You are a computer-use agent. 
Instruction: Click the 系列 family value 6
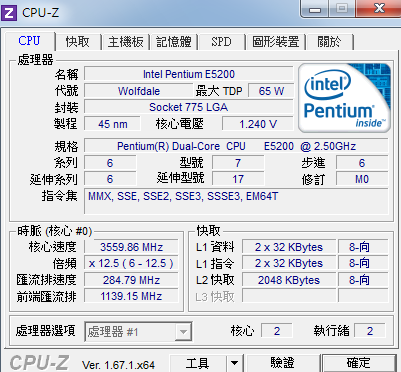(110, 163)
